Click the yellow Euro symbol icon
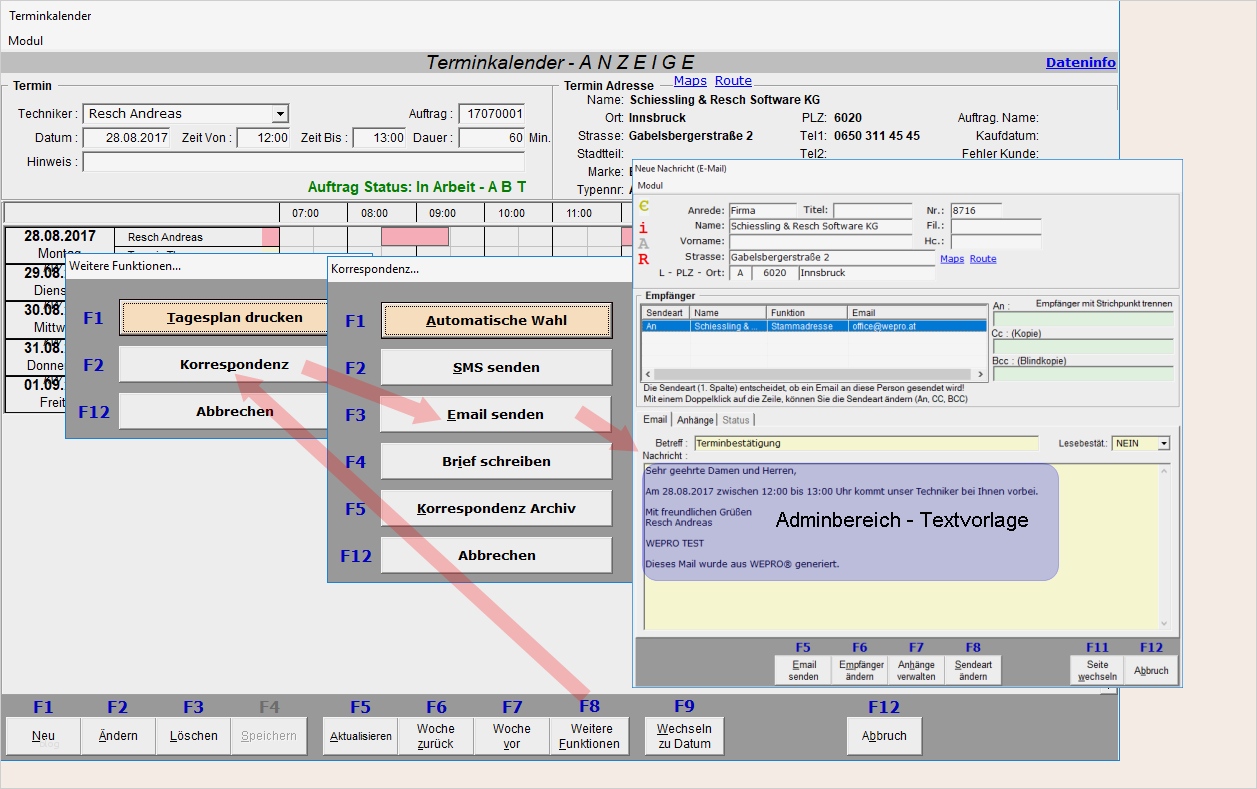This screenshot has height=789, width=1257. [x=643, y=207]
